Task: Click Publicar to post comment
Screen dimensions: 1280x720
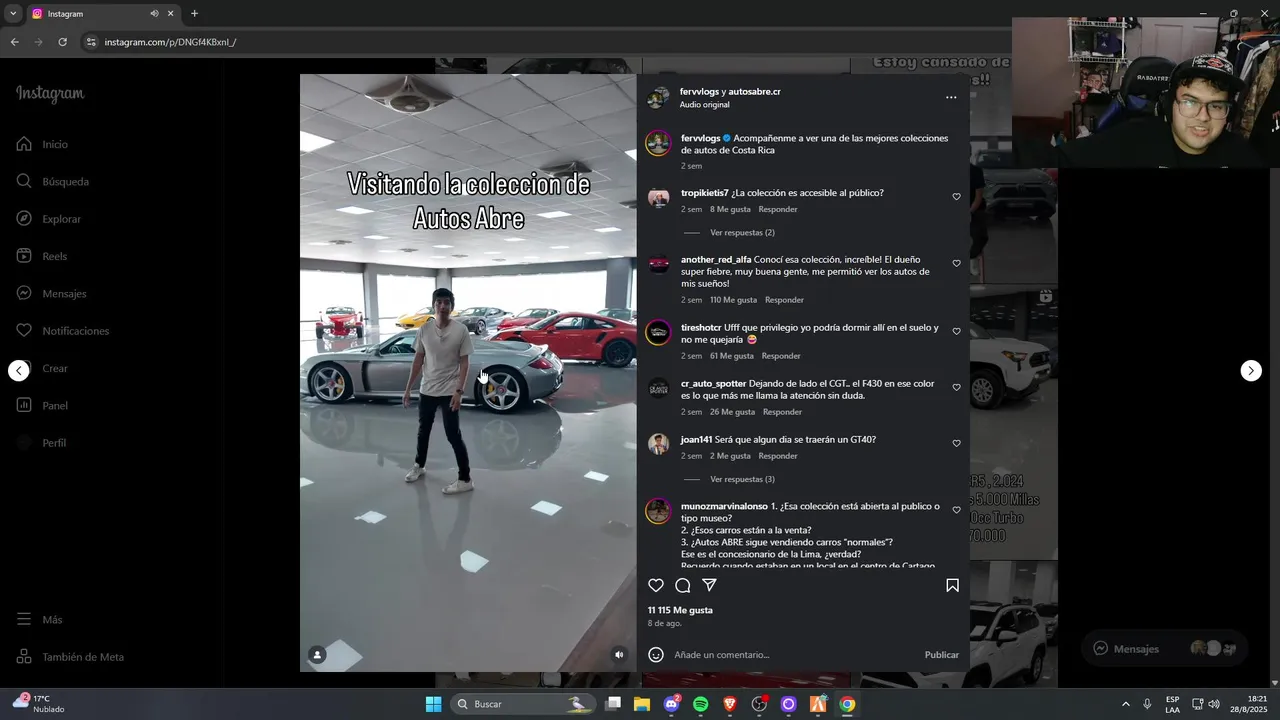Action: [941, 655]
